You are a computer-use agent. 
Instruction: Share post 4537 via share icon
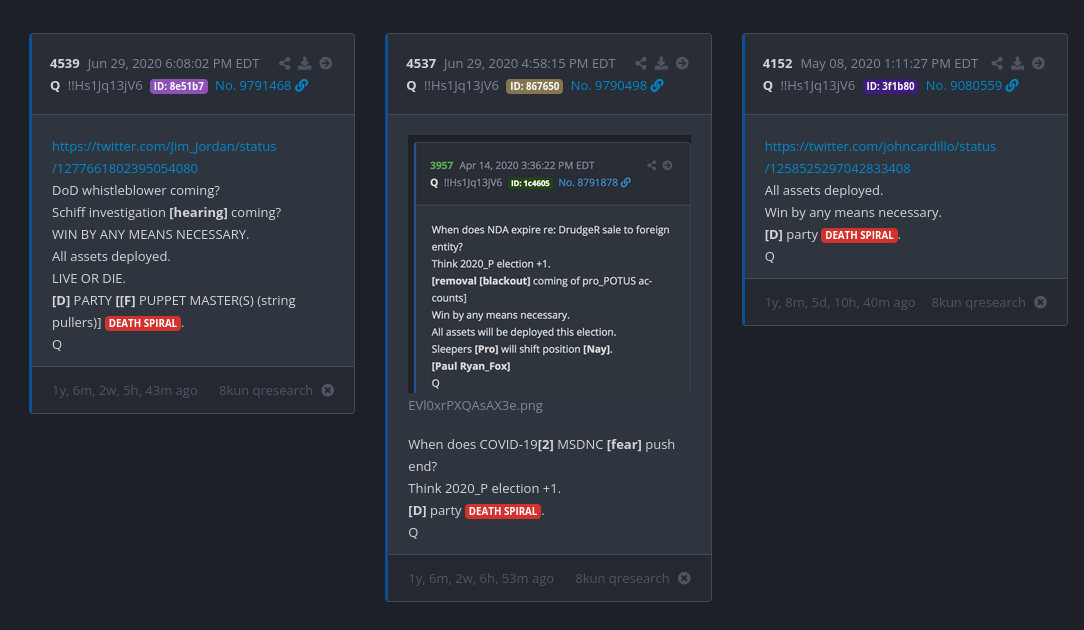point(641,64)
